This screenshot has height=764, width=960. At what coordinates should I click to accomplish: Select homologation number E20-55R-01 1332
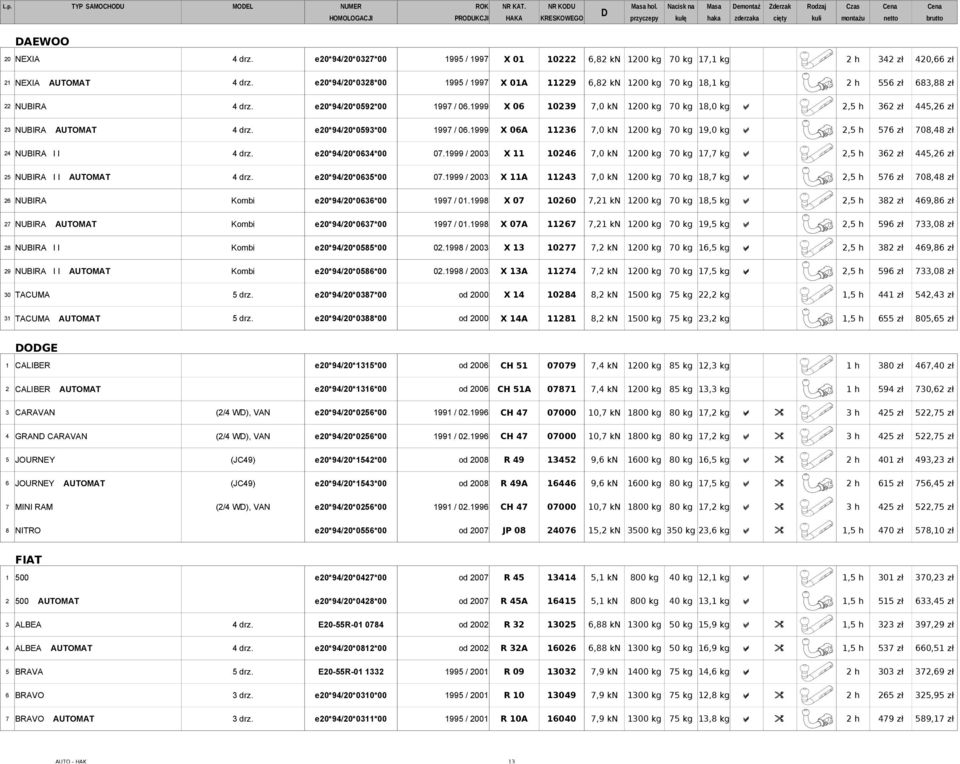[351, 672]
